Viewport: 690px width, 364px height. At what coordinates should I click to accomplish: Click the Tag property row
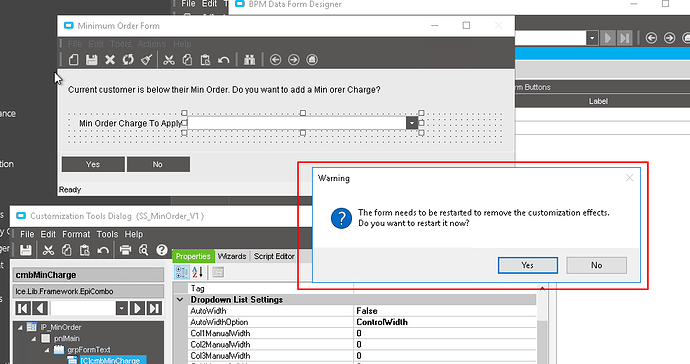click(x=363, y=288)
